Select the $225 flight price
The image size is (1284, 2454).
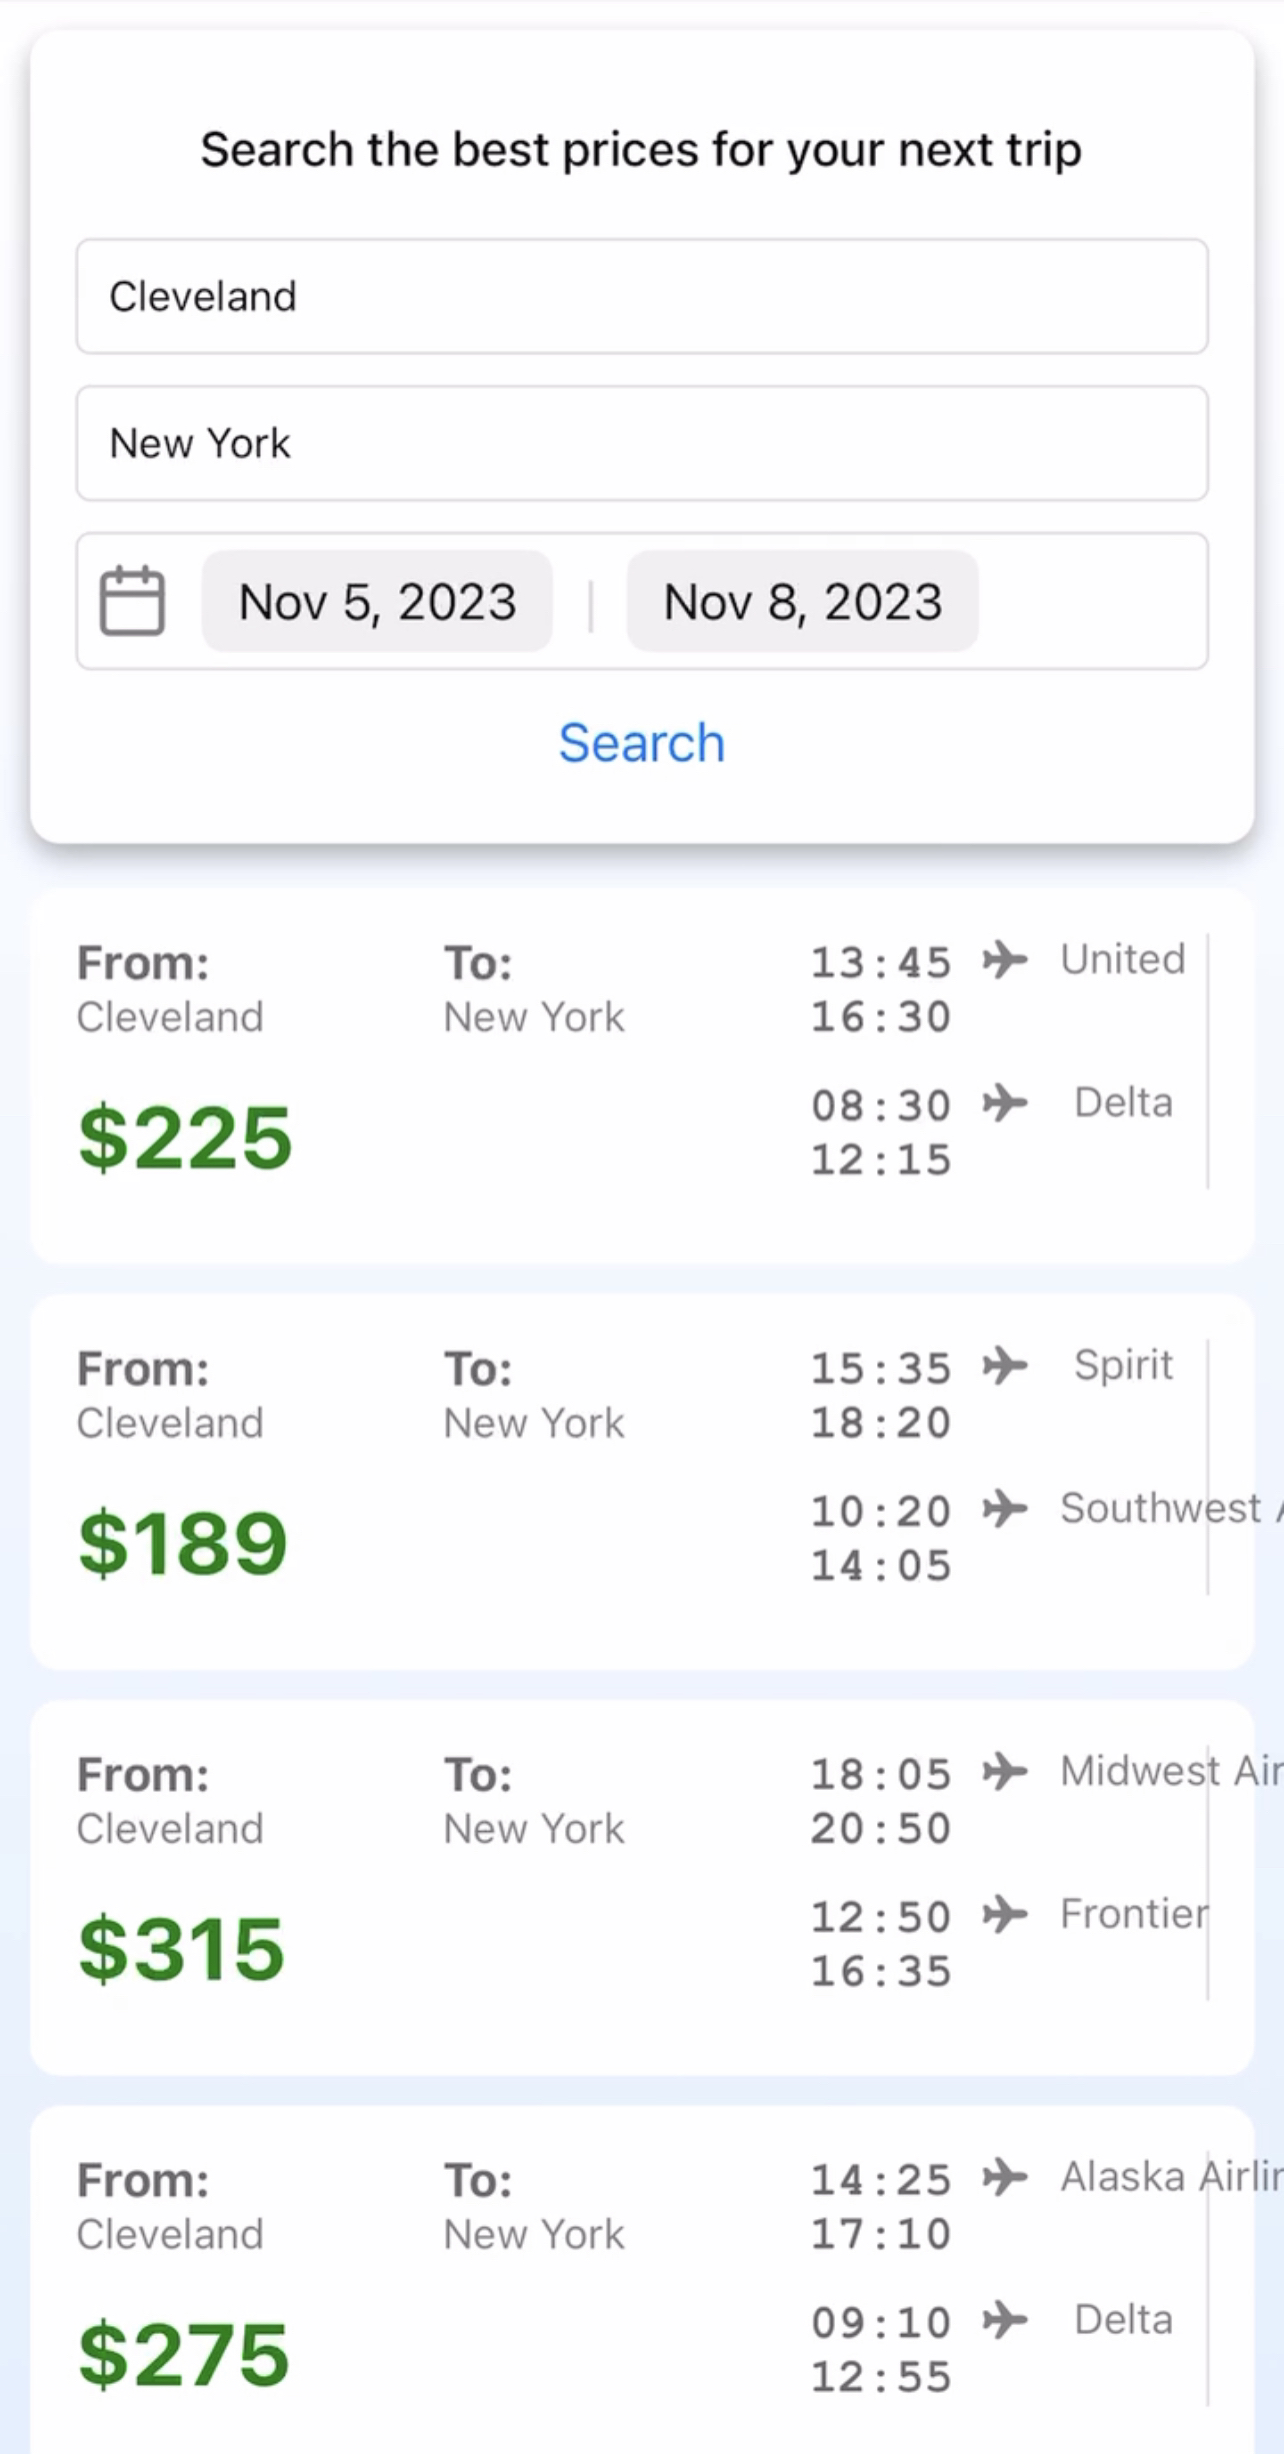point(185,1137)
